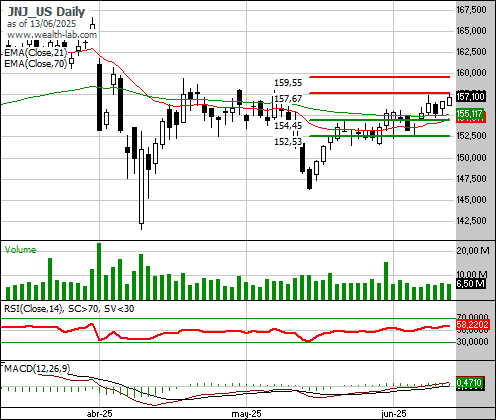The image size is (496, 420).
Task: Click the 159,55 resistance level label
Action: click(x=288, y=82)
